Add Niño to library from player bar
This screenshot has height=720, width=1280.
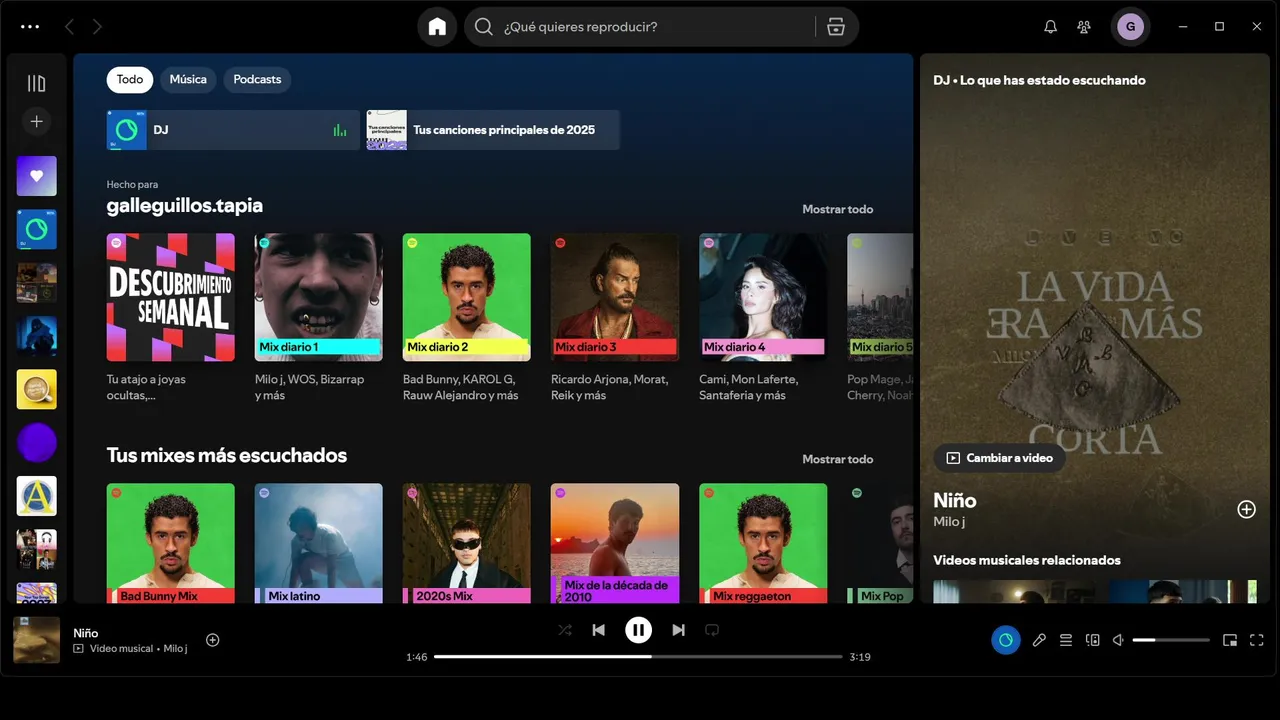[212, 640]
